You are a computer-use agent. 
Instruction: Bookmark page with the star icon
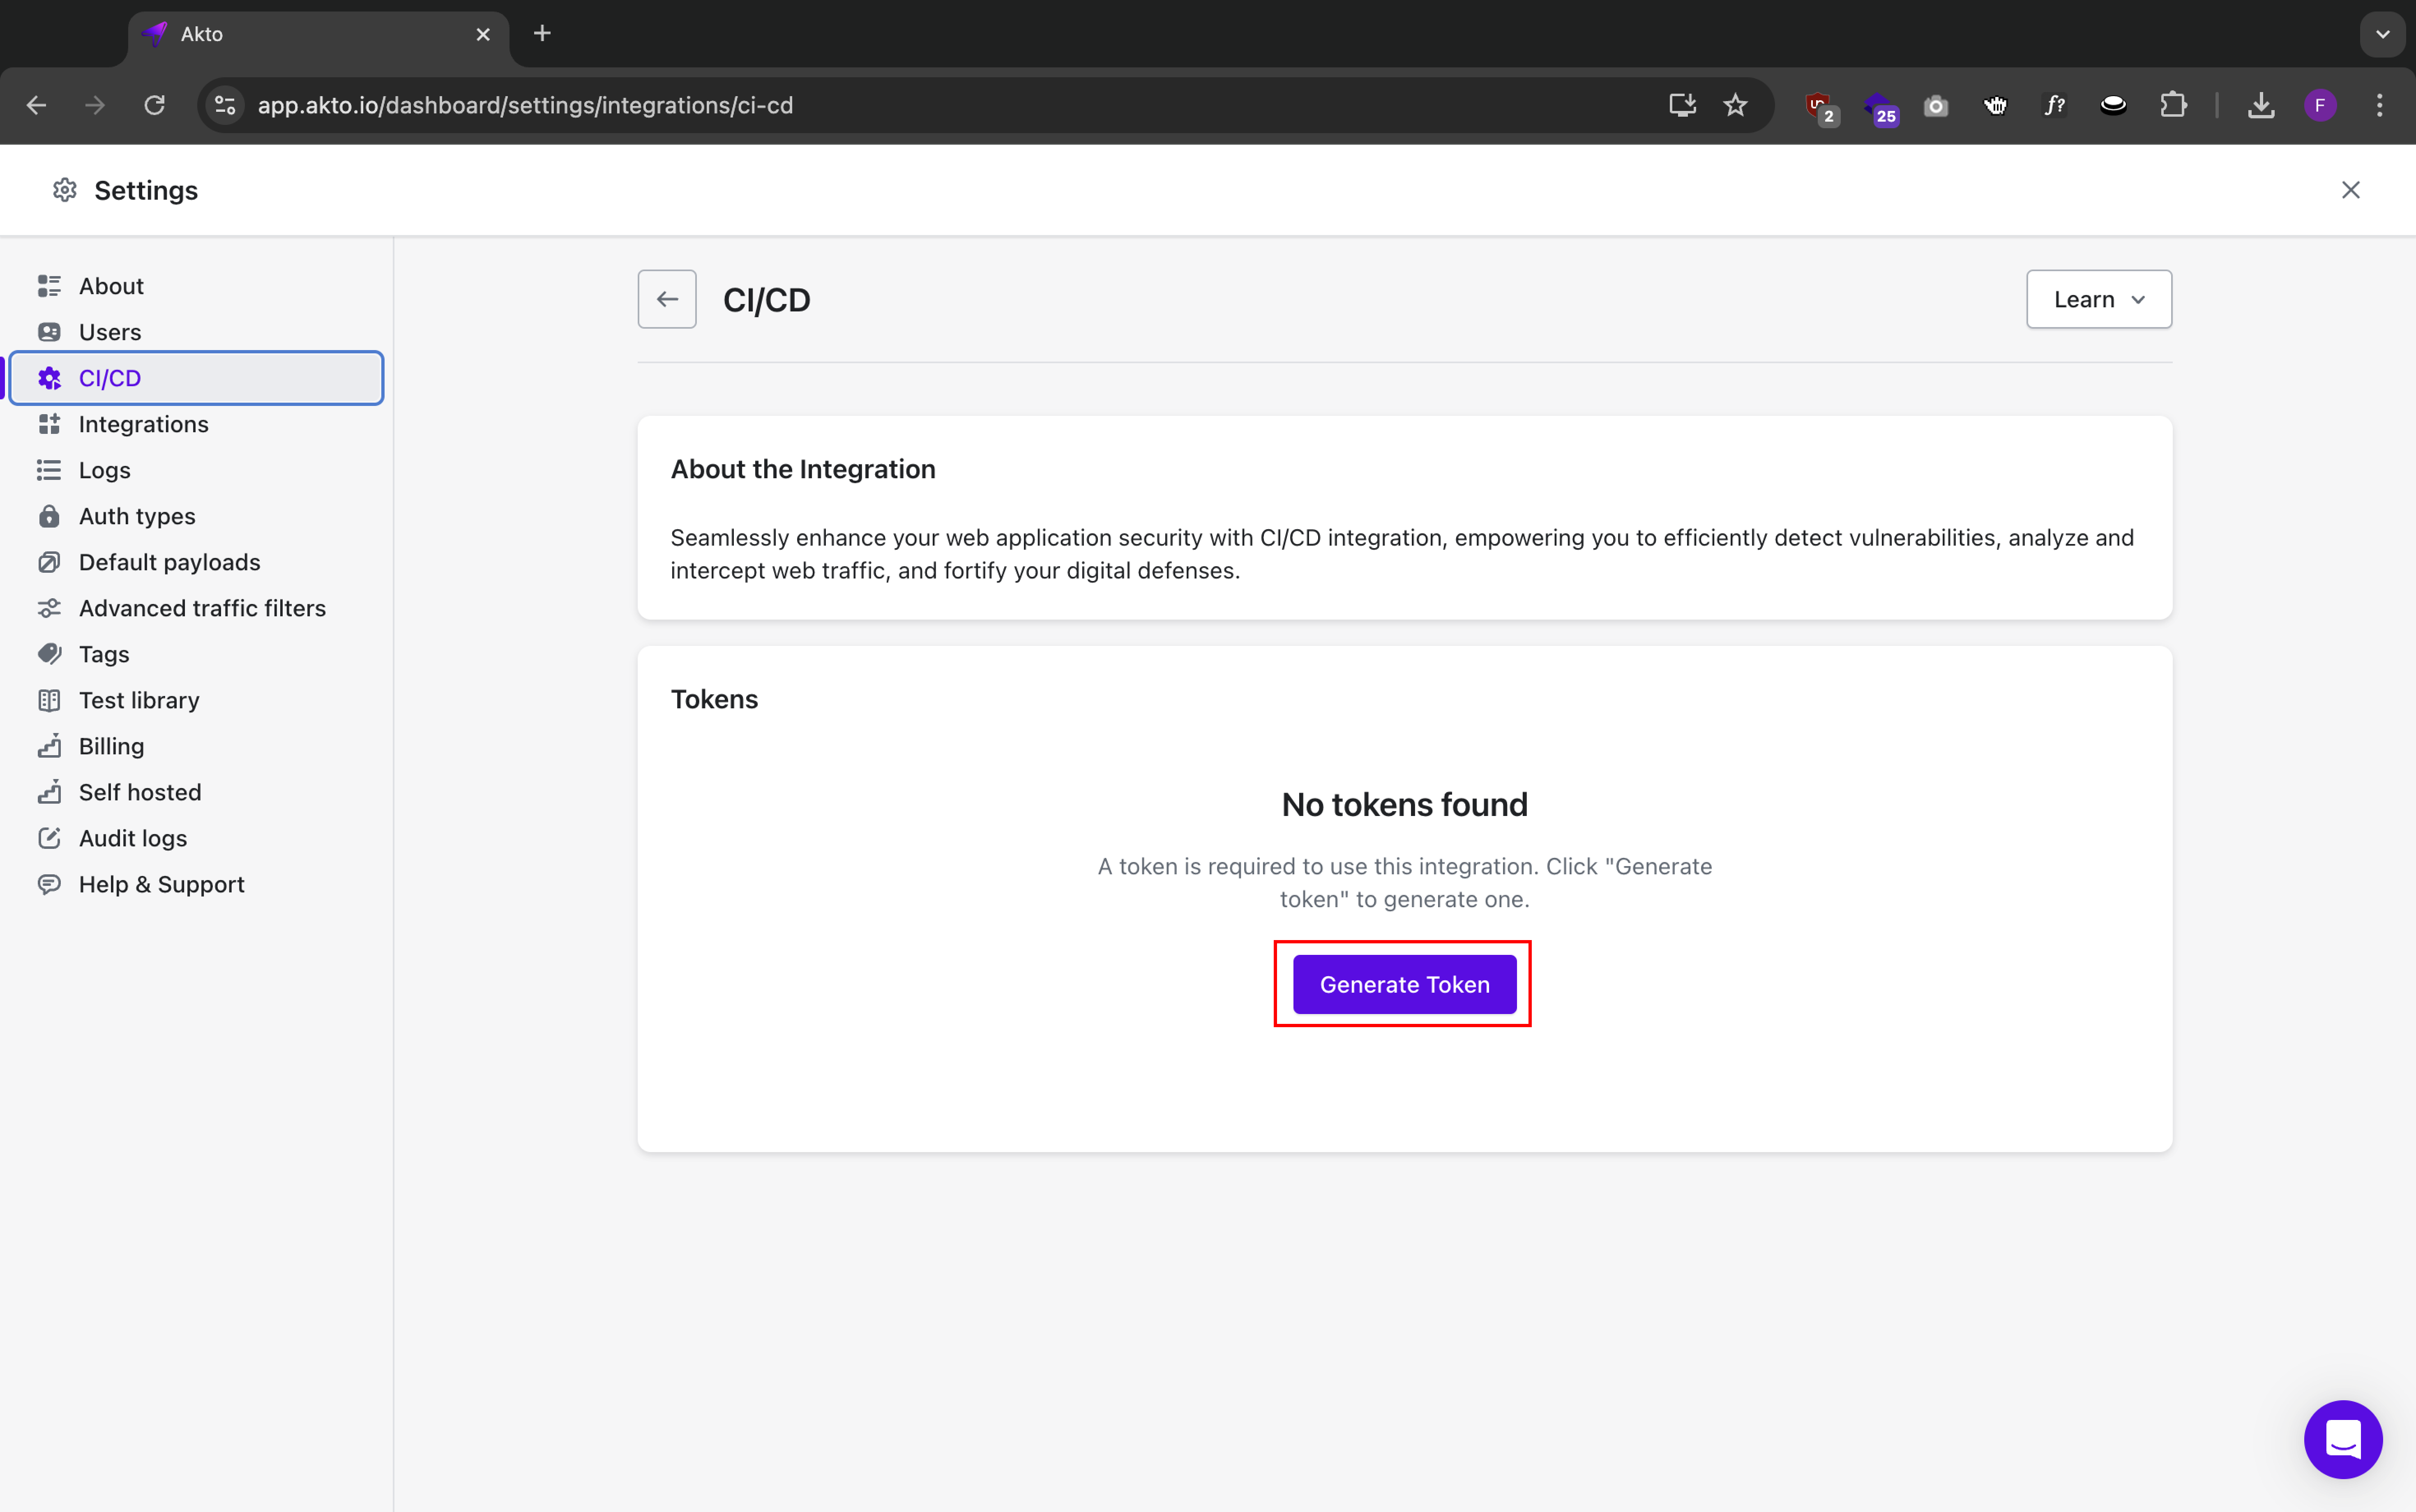(1735, 105)
